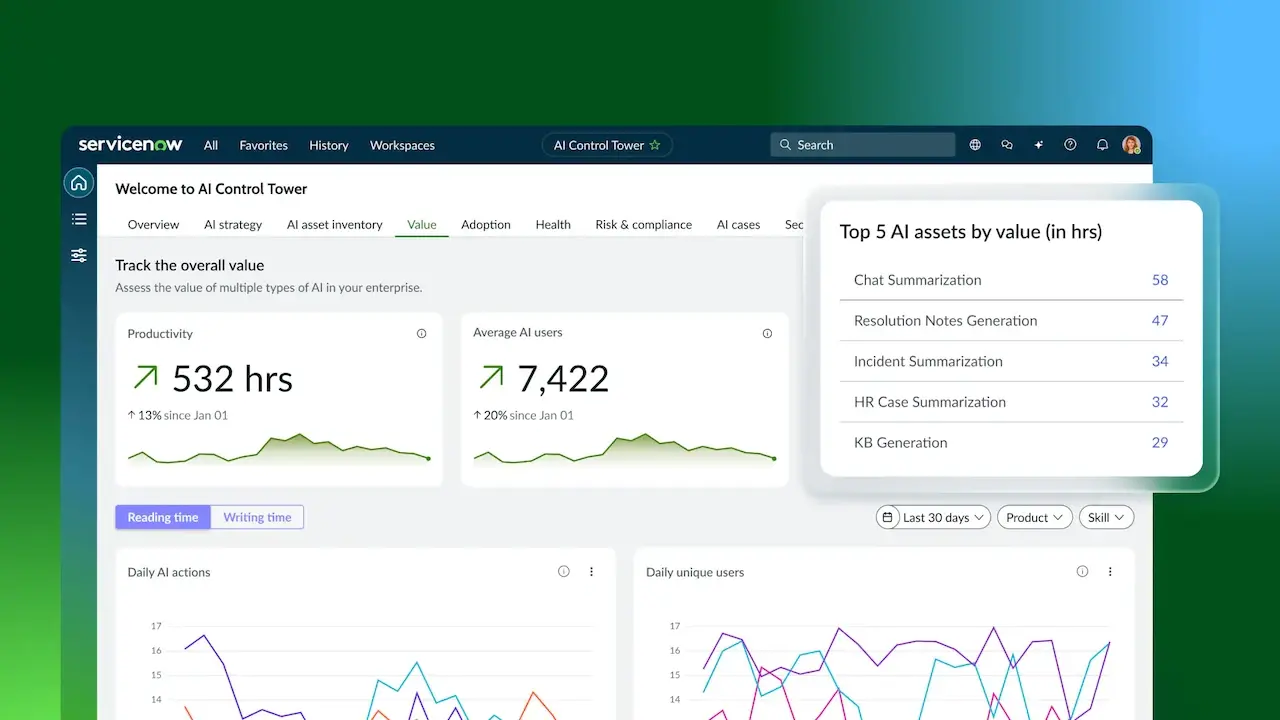
Task: Click the Home icon in left sidebar
Action: [79, 183]
